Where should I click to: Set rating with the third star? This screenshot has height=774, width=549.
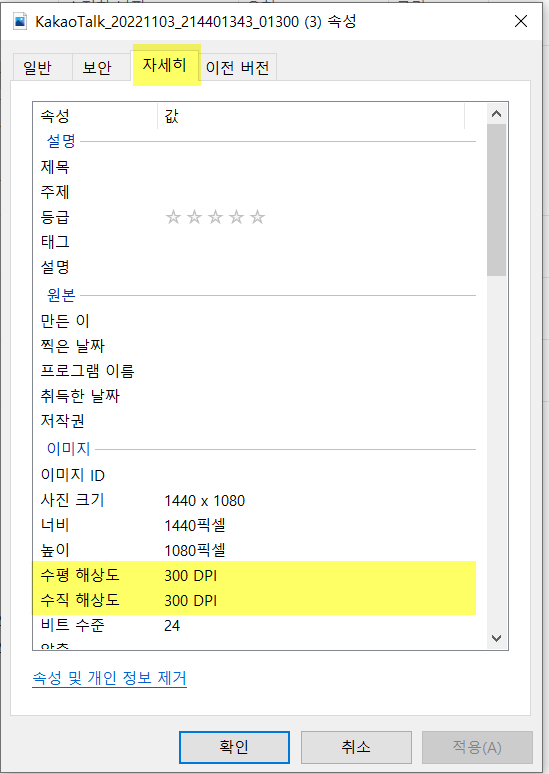pyautogui.click(x=215, y=217)
